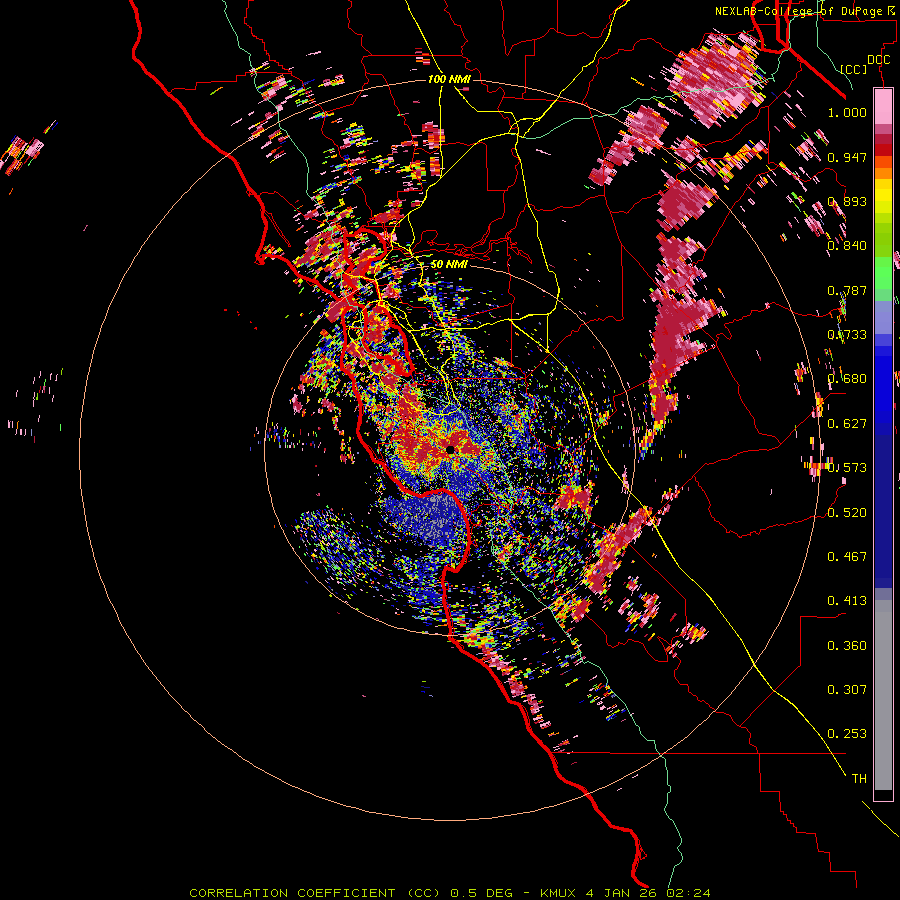This screenshot has width=900, height=900.
Task: Click the 1.000 scale value
Action: click(x=847, y=112)
